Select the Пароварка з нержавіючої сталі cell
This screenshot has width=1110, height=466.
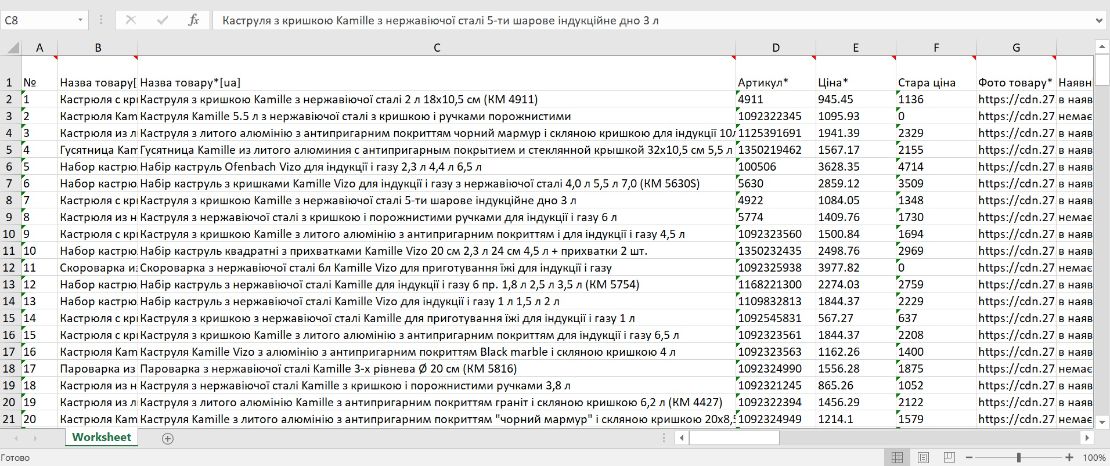[x=437, y=368]
